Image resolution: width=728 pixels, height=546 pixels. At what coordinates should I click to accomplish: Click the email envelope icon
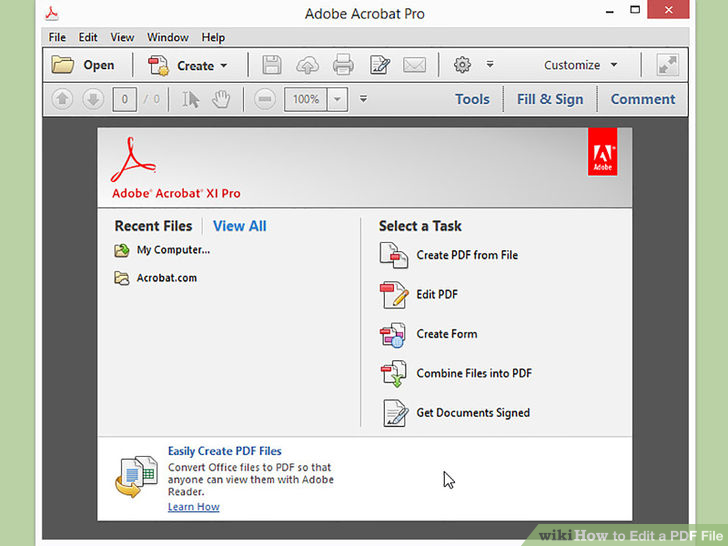pos(415,65)
